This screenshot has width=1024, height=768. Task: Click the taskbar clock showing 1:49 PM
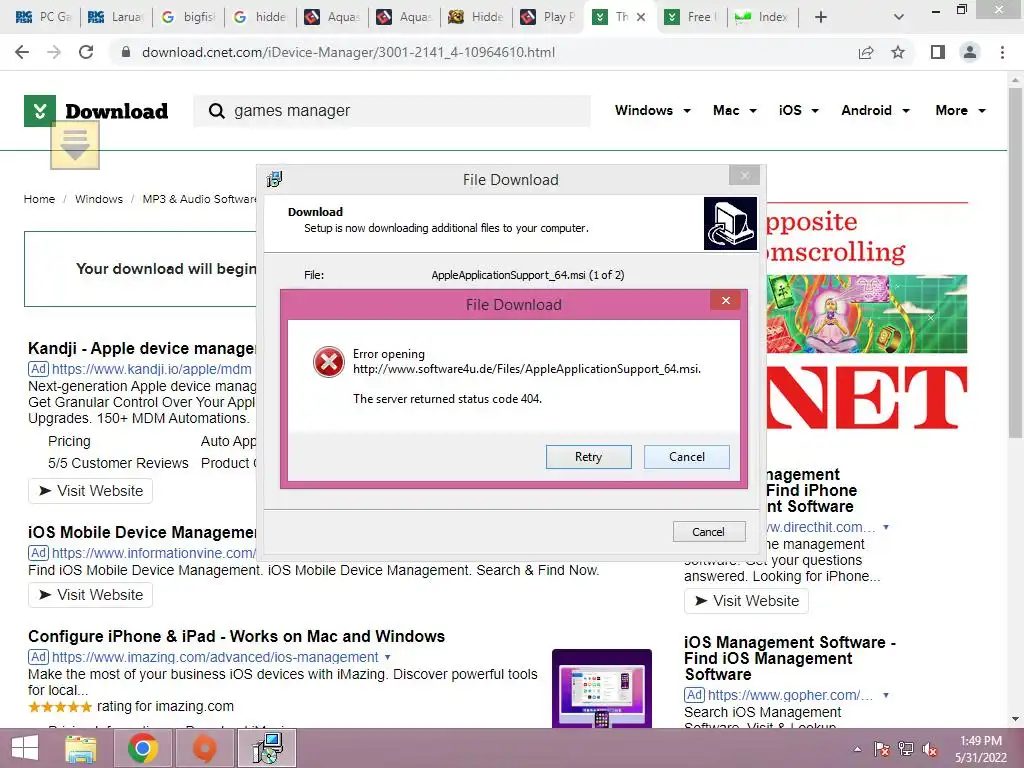[981, 749]
